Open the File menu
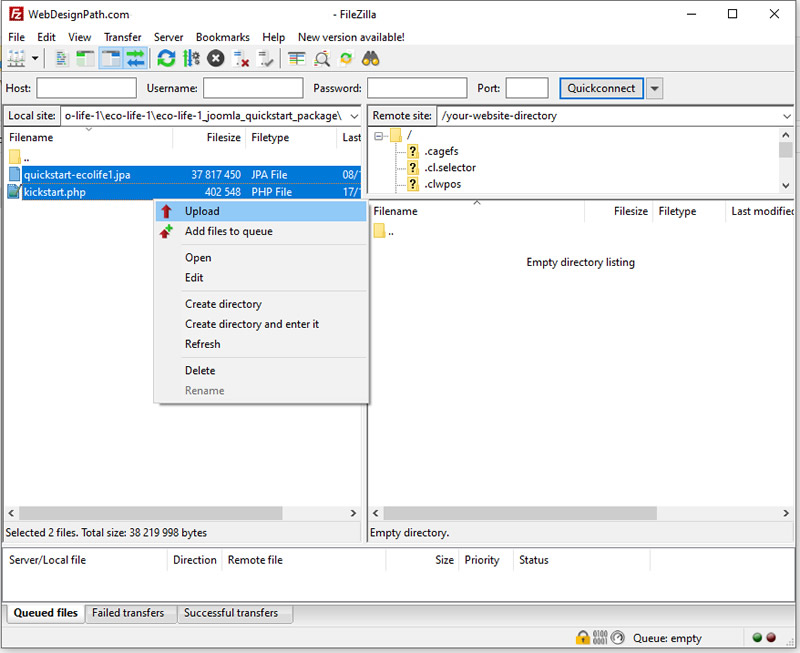The height and width of the screenshot is (653, 800). (x=16, y=37)
